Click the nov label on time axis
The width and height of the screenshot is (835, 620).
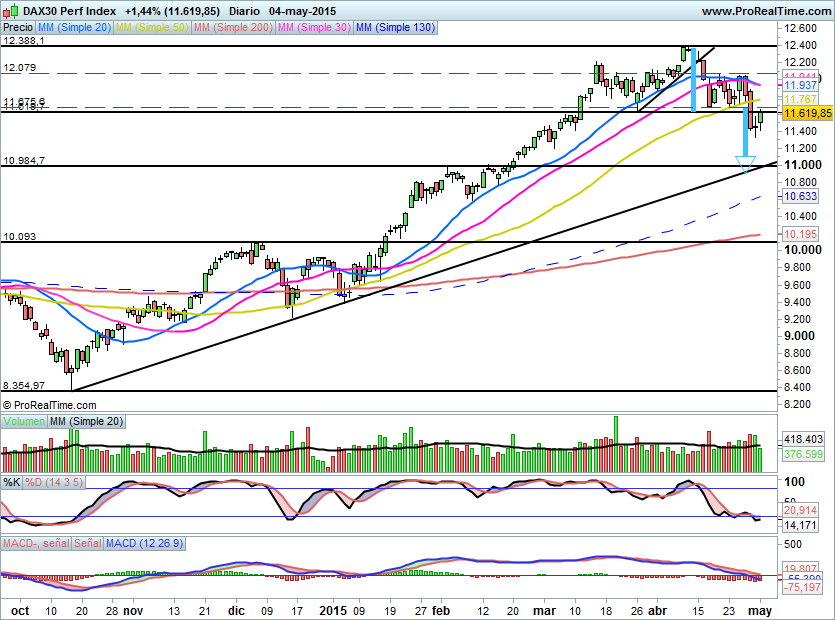click(x=133, y=610)
